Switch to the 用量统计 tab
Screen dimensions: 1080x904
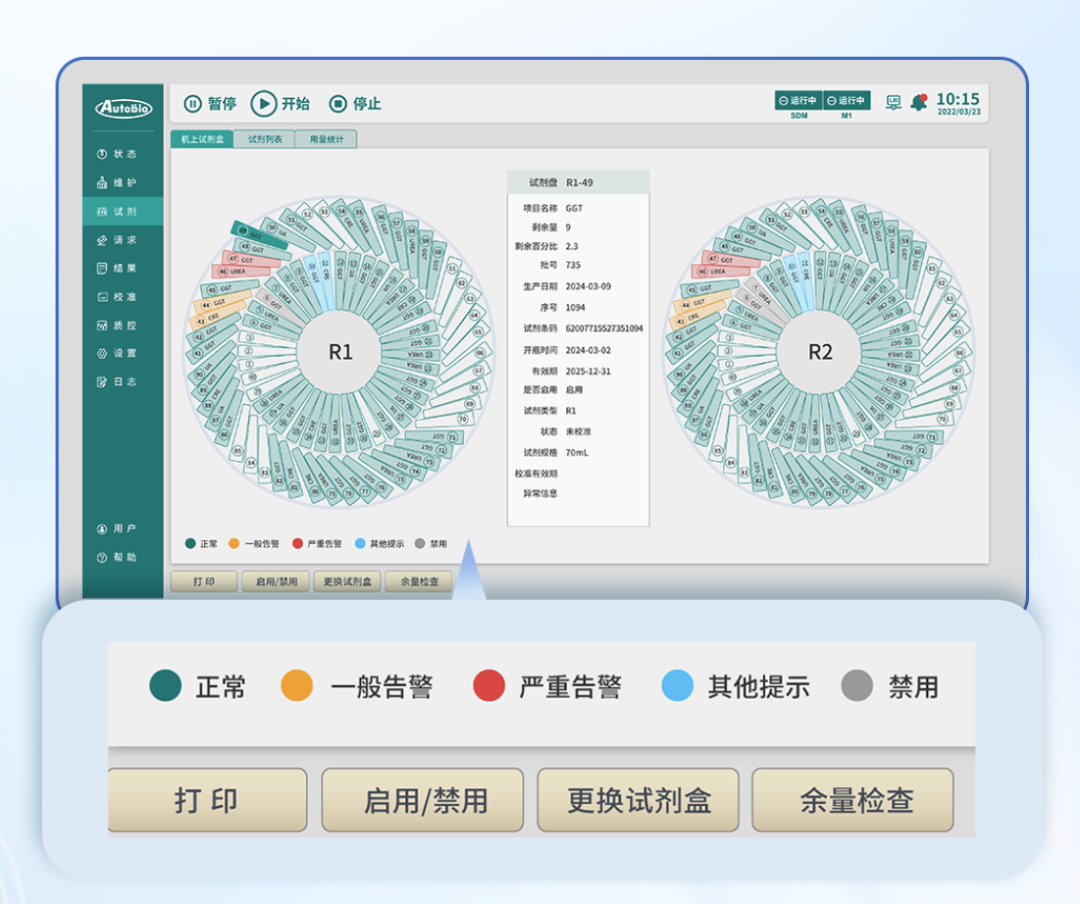click(x=326, y=139)
